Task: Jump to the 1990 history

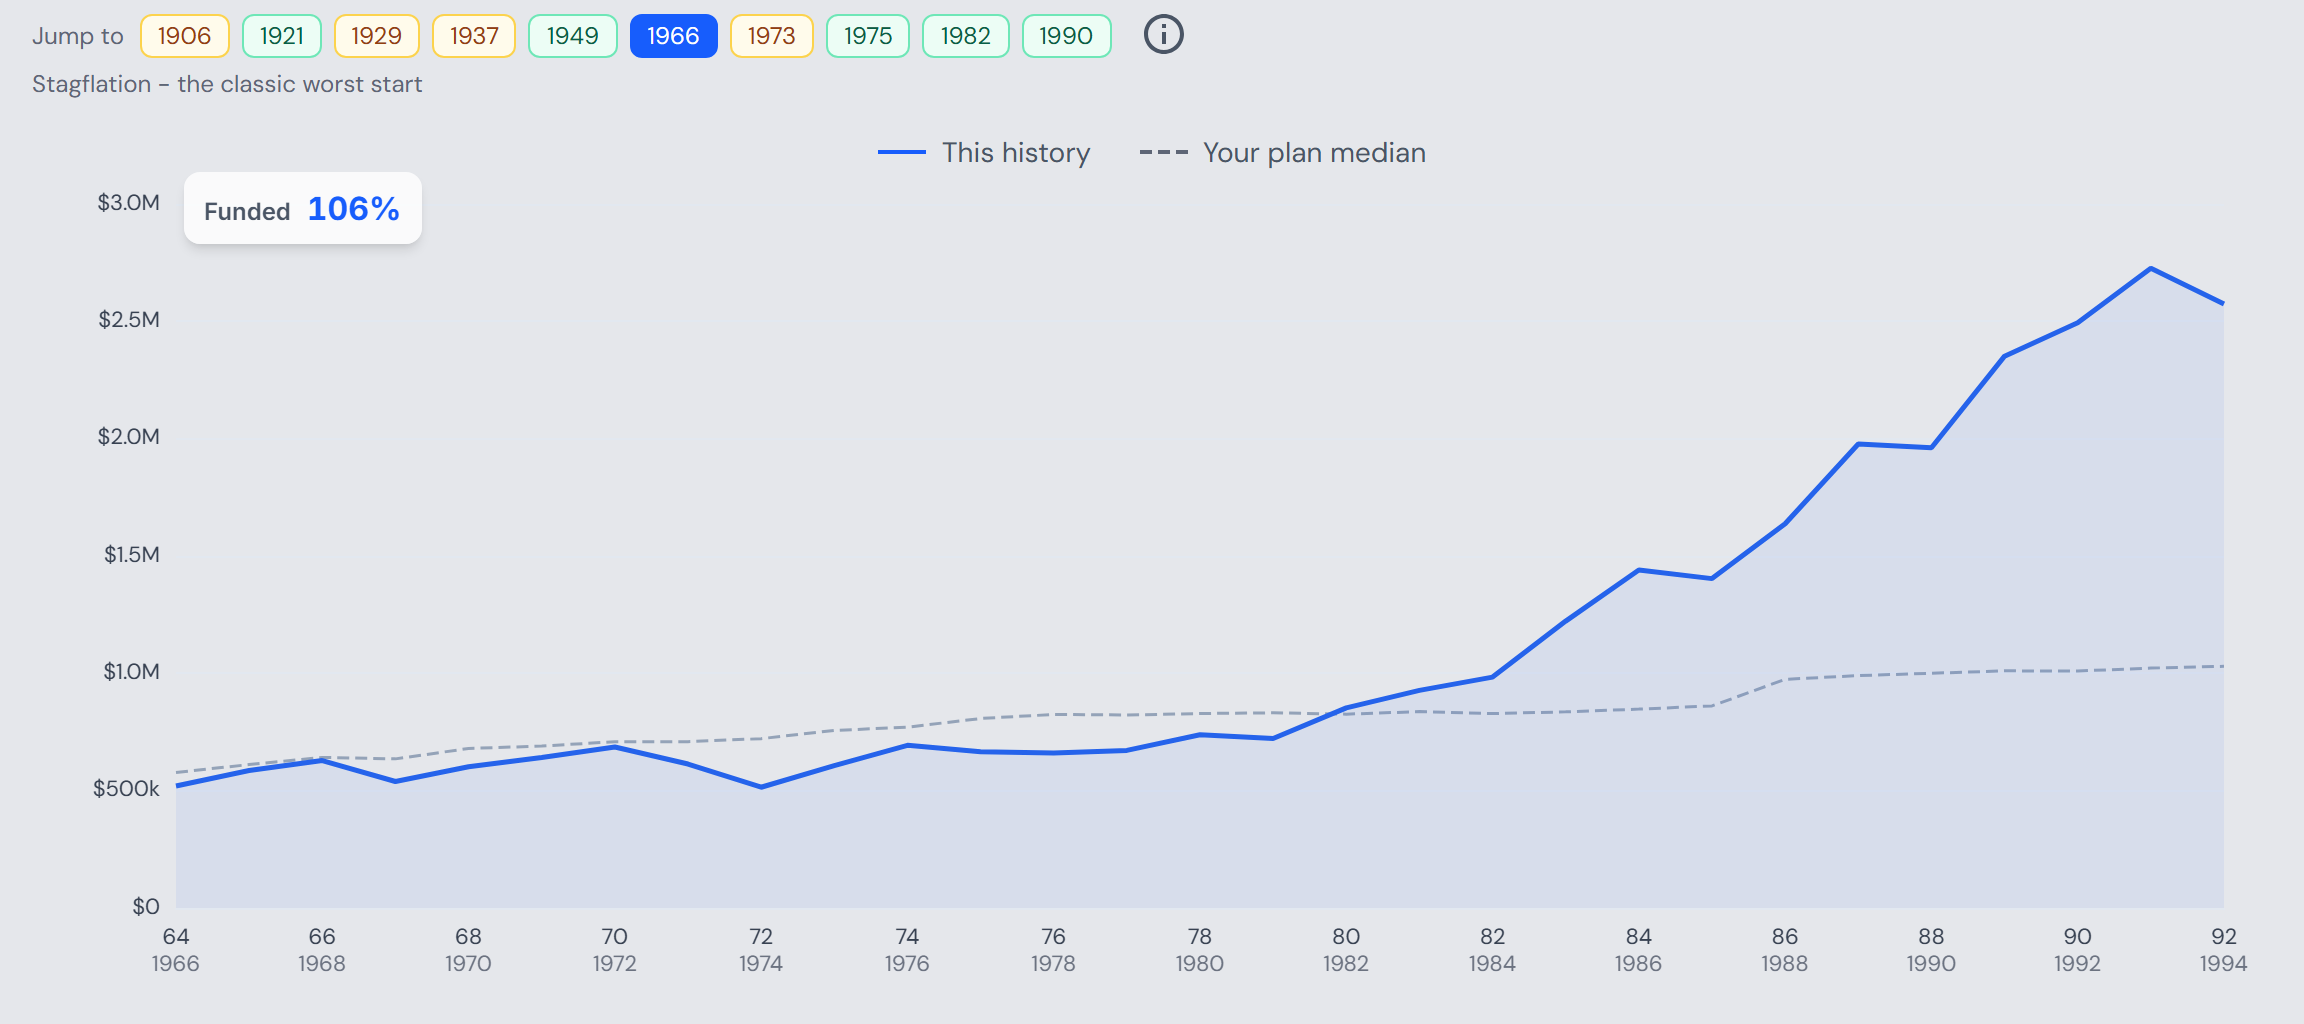Action: [x=1066, y=36]
